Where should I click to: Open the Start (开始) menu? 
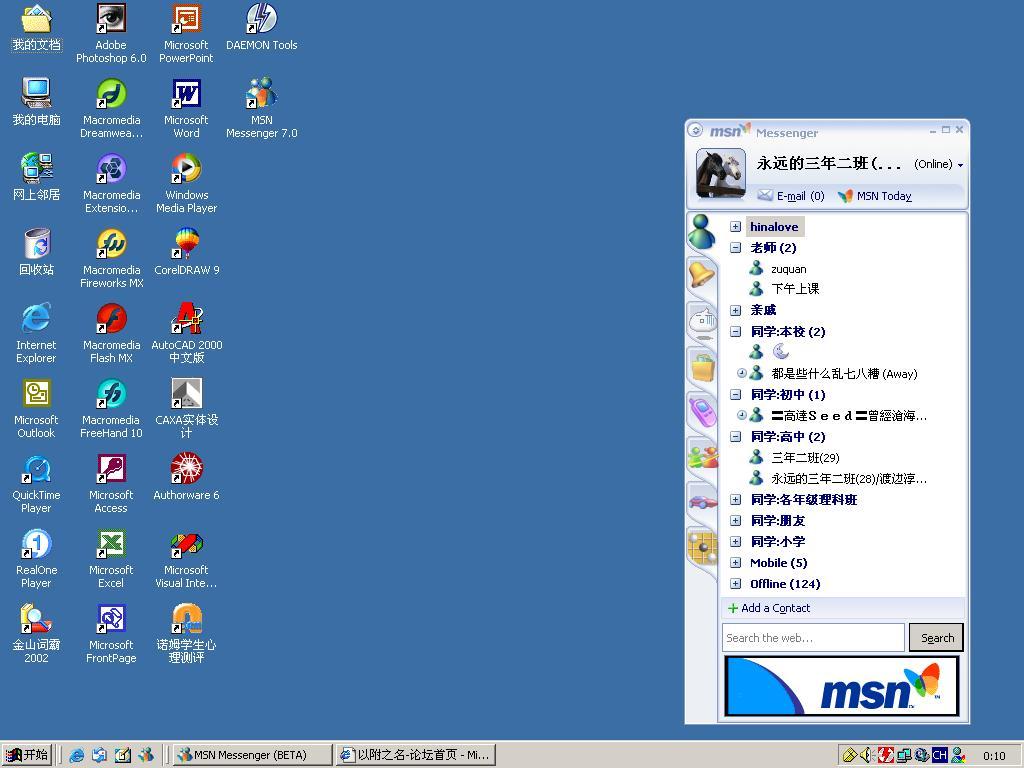pos(27,755)
